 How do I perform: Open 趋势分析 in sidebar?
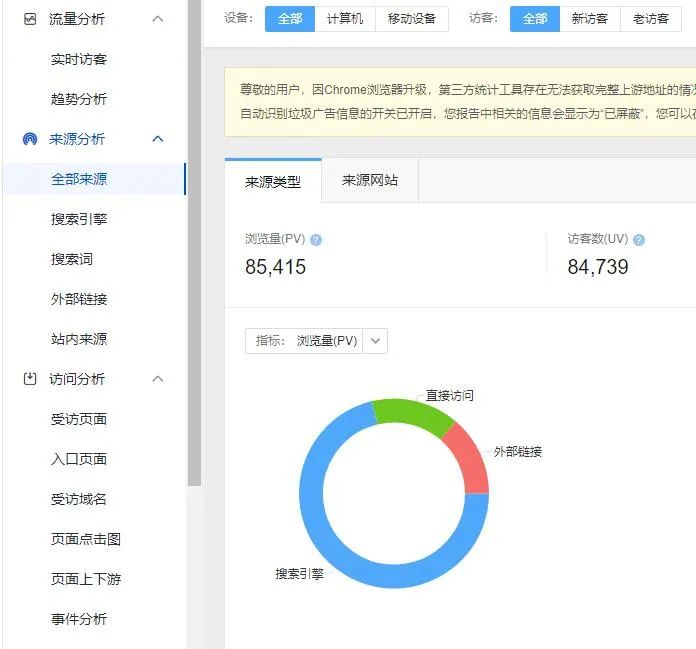click(79, 99)
